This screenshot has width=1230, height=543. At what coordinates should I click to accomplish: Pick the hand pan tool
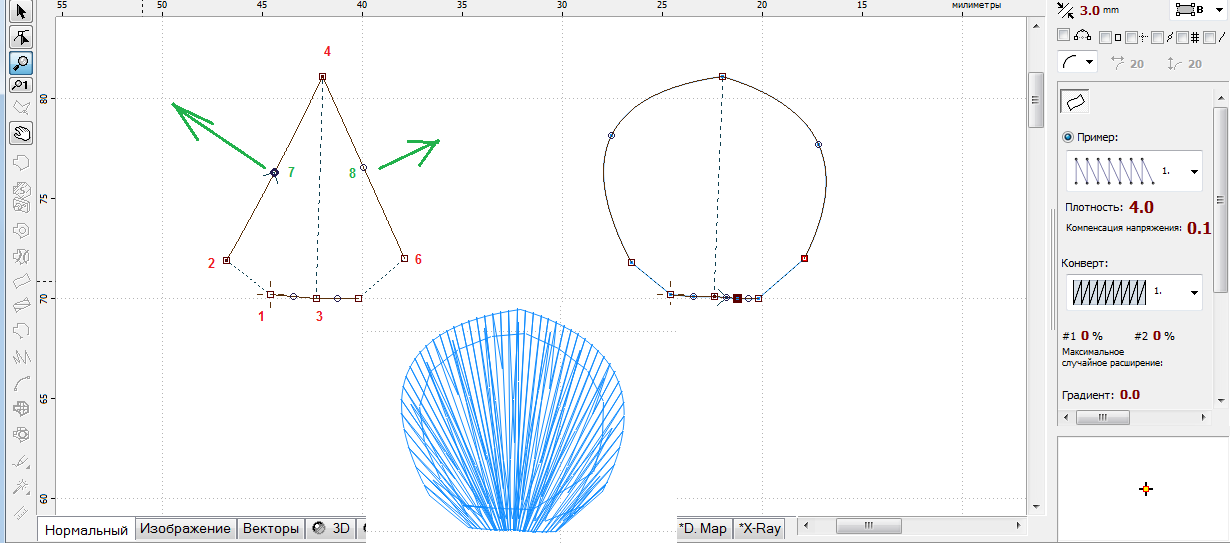click(20, 132)
